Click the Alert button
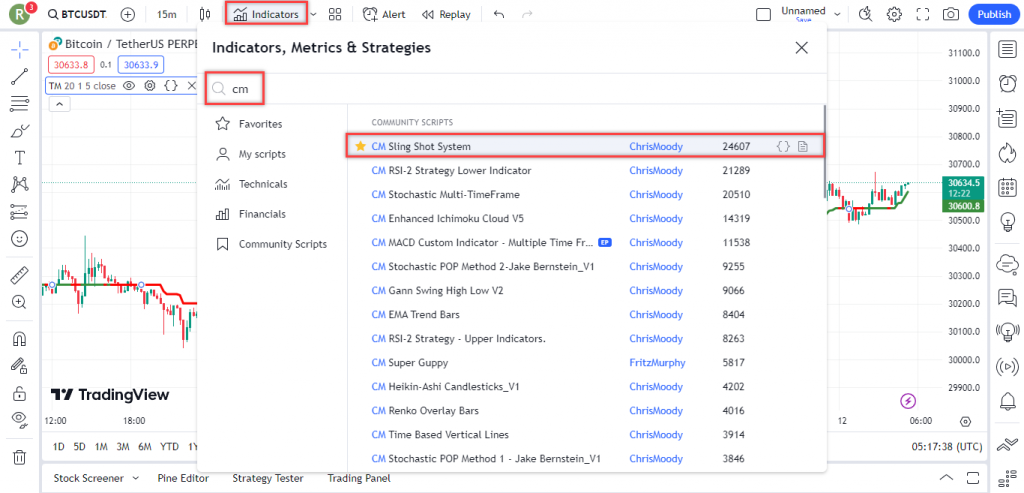 (x=384, y=14)
